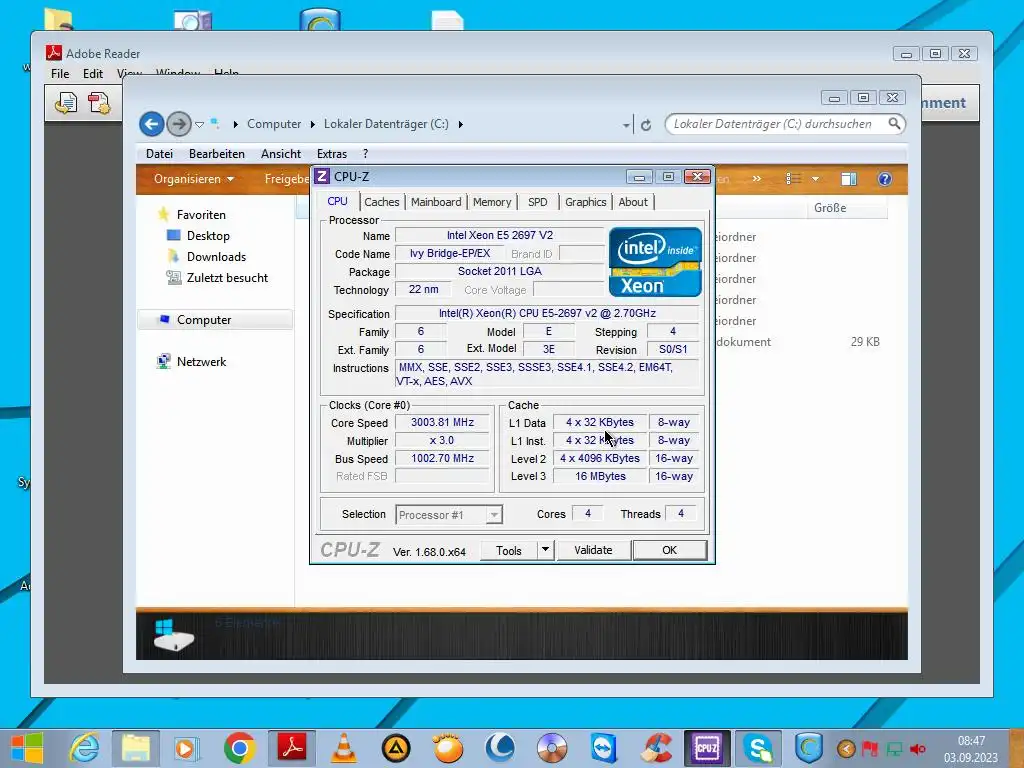1024x768 pixels.
Task: Select Zuletzt besucht in the Explorer sidebar
Action: coord(227,278)
